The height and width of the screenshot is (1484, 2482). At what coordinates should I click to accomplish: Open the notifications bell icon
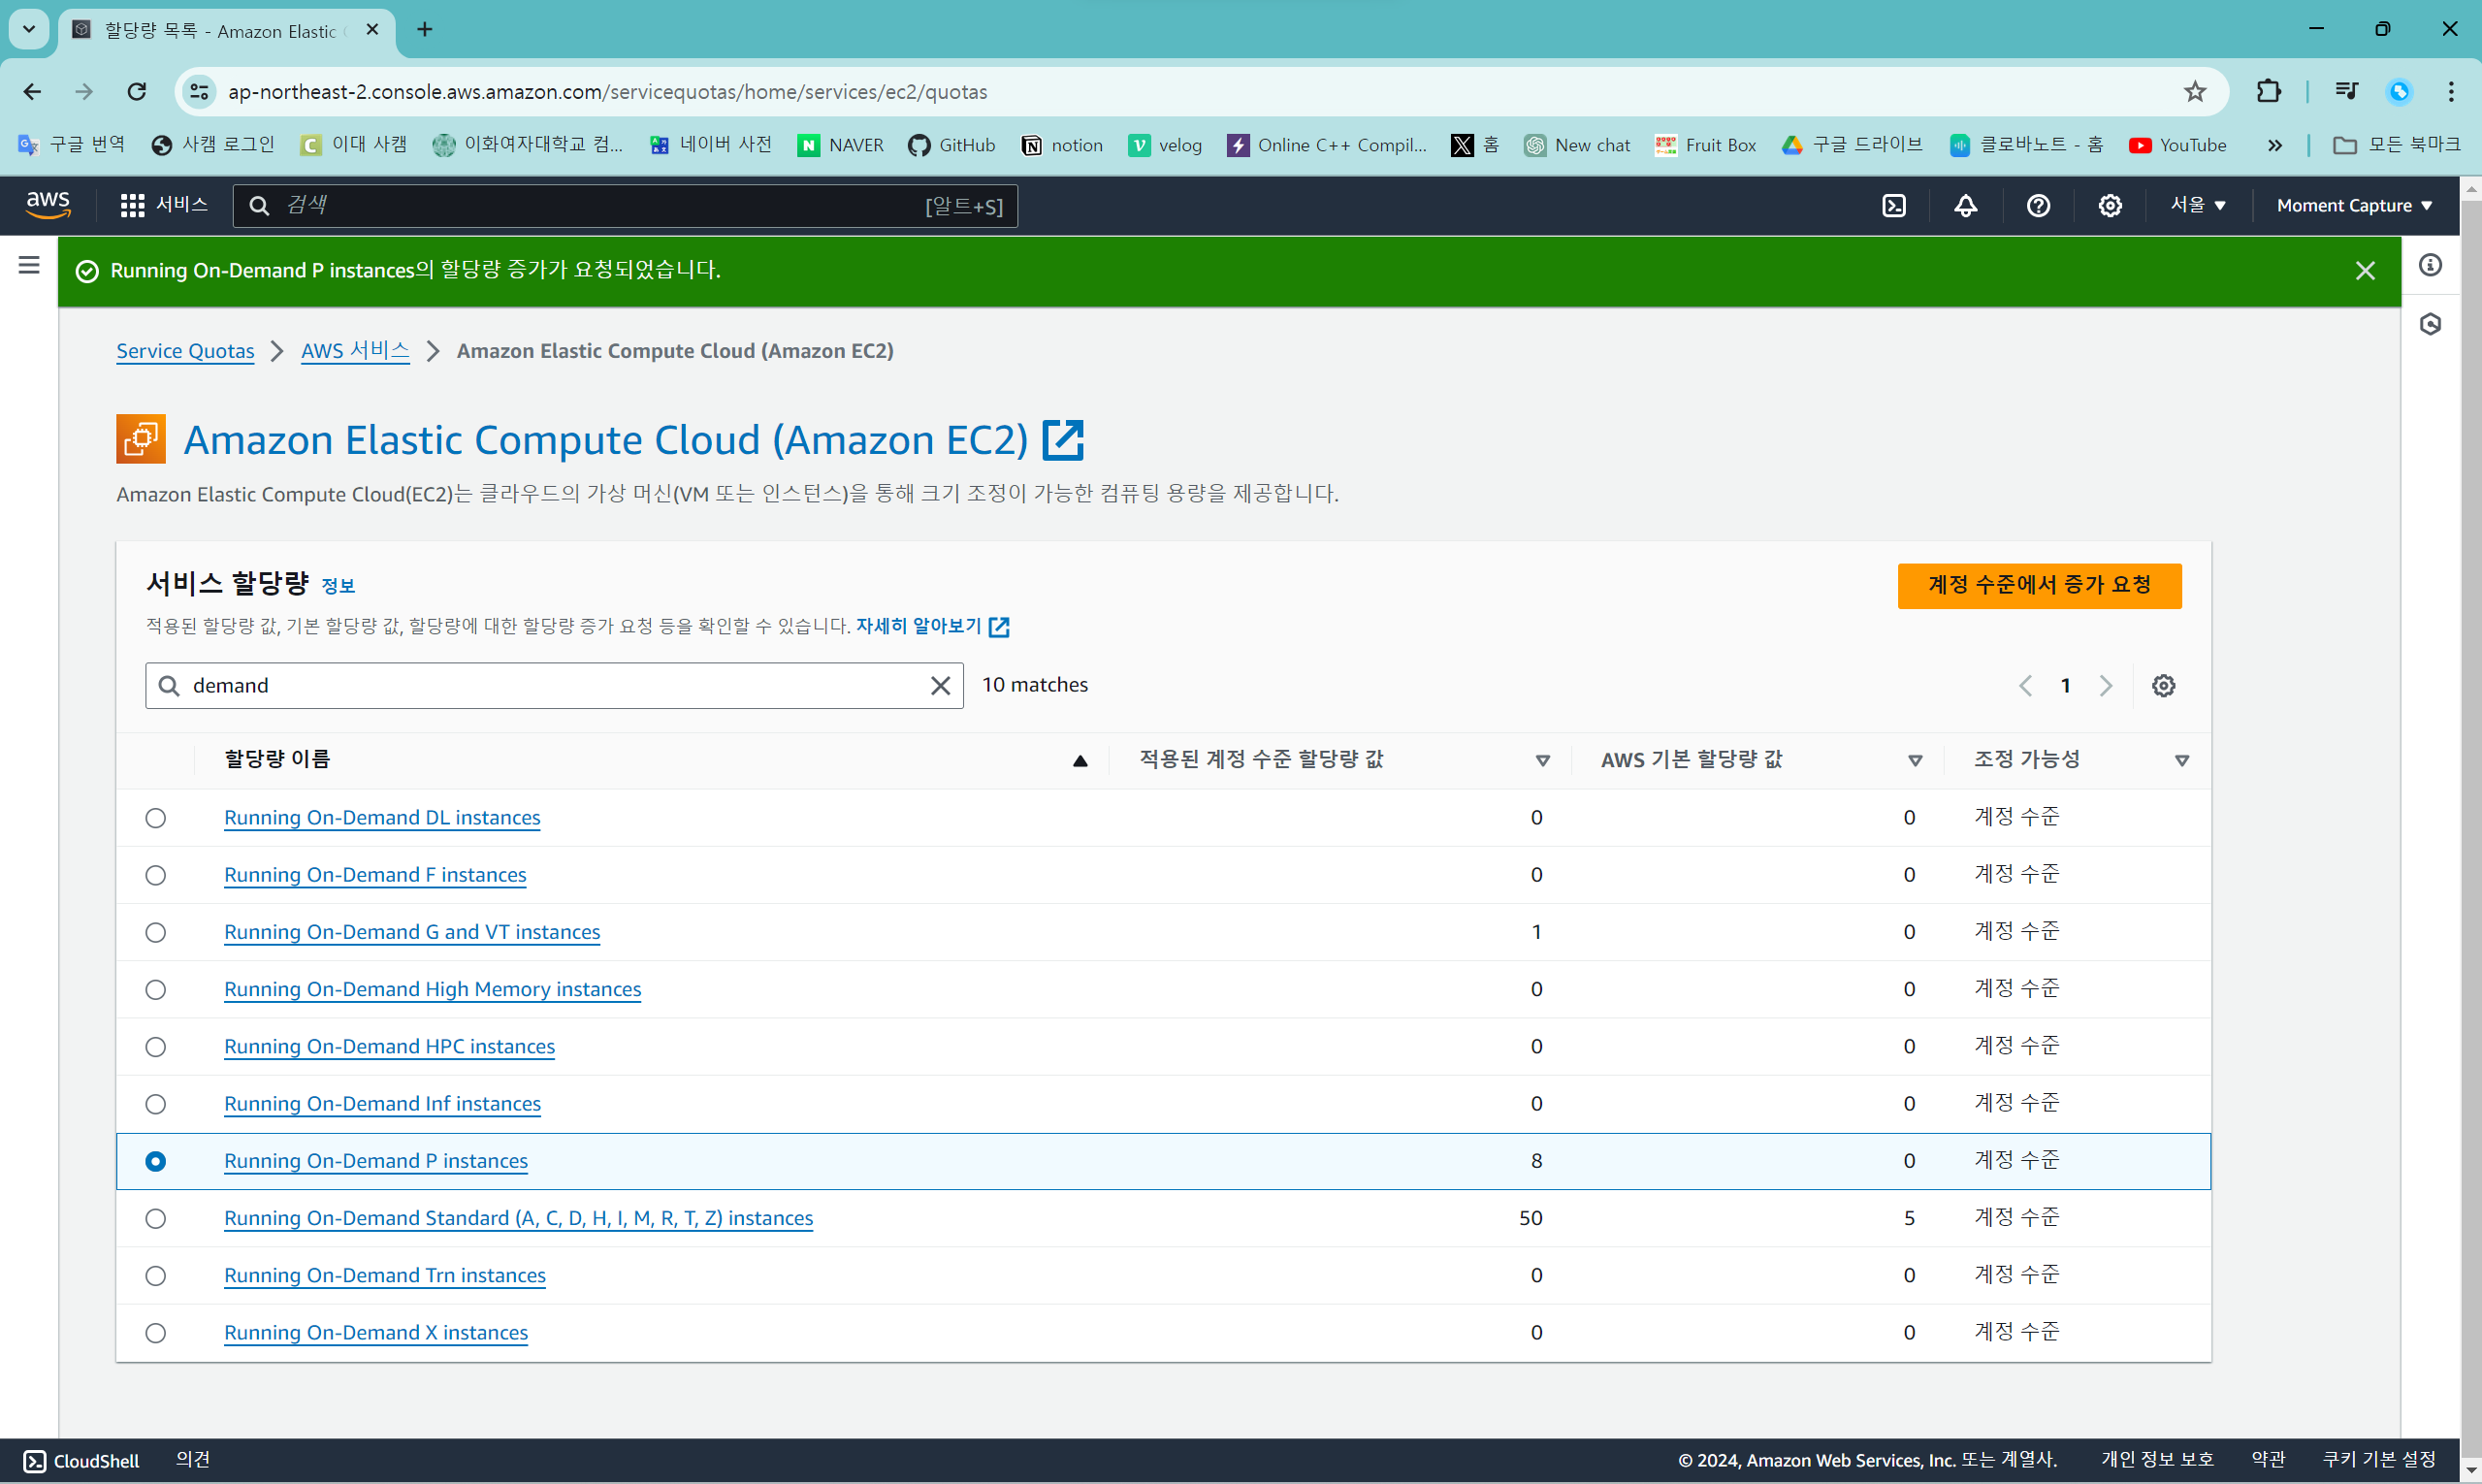1965,206
